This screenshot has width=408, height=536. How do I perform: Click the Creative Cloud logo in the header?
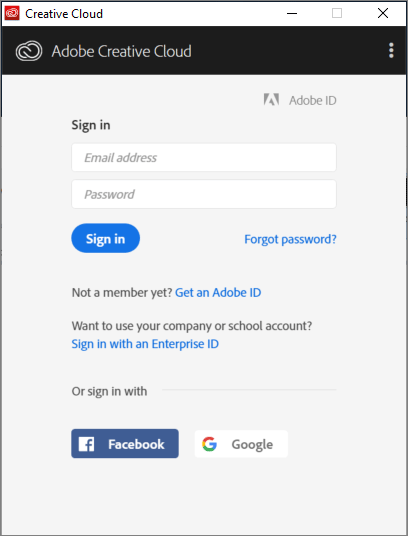[x=29, y=51]
